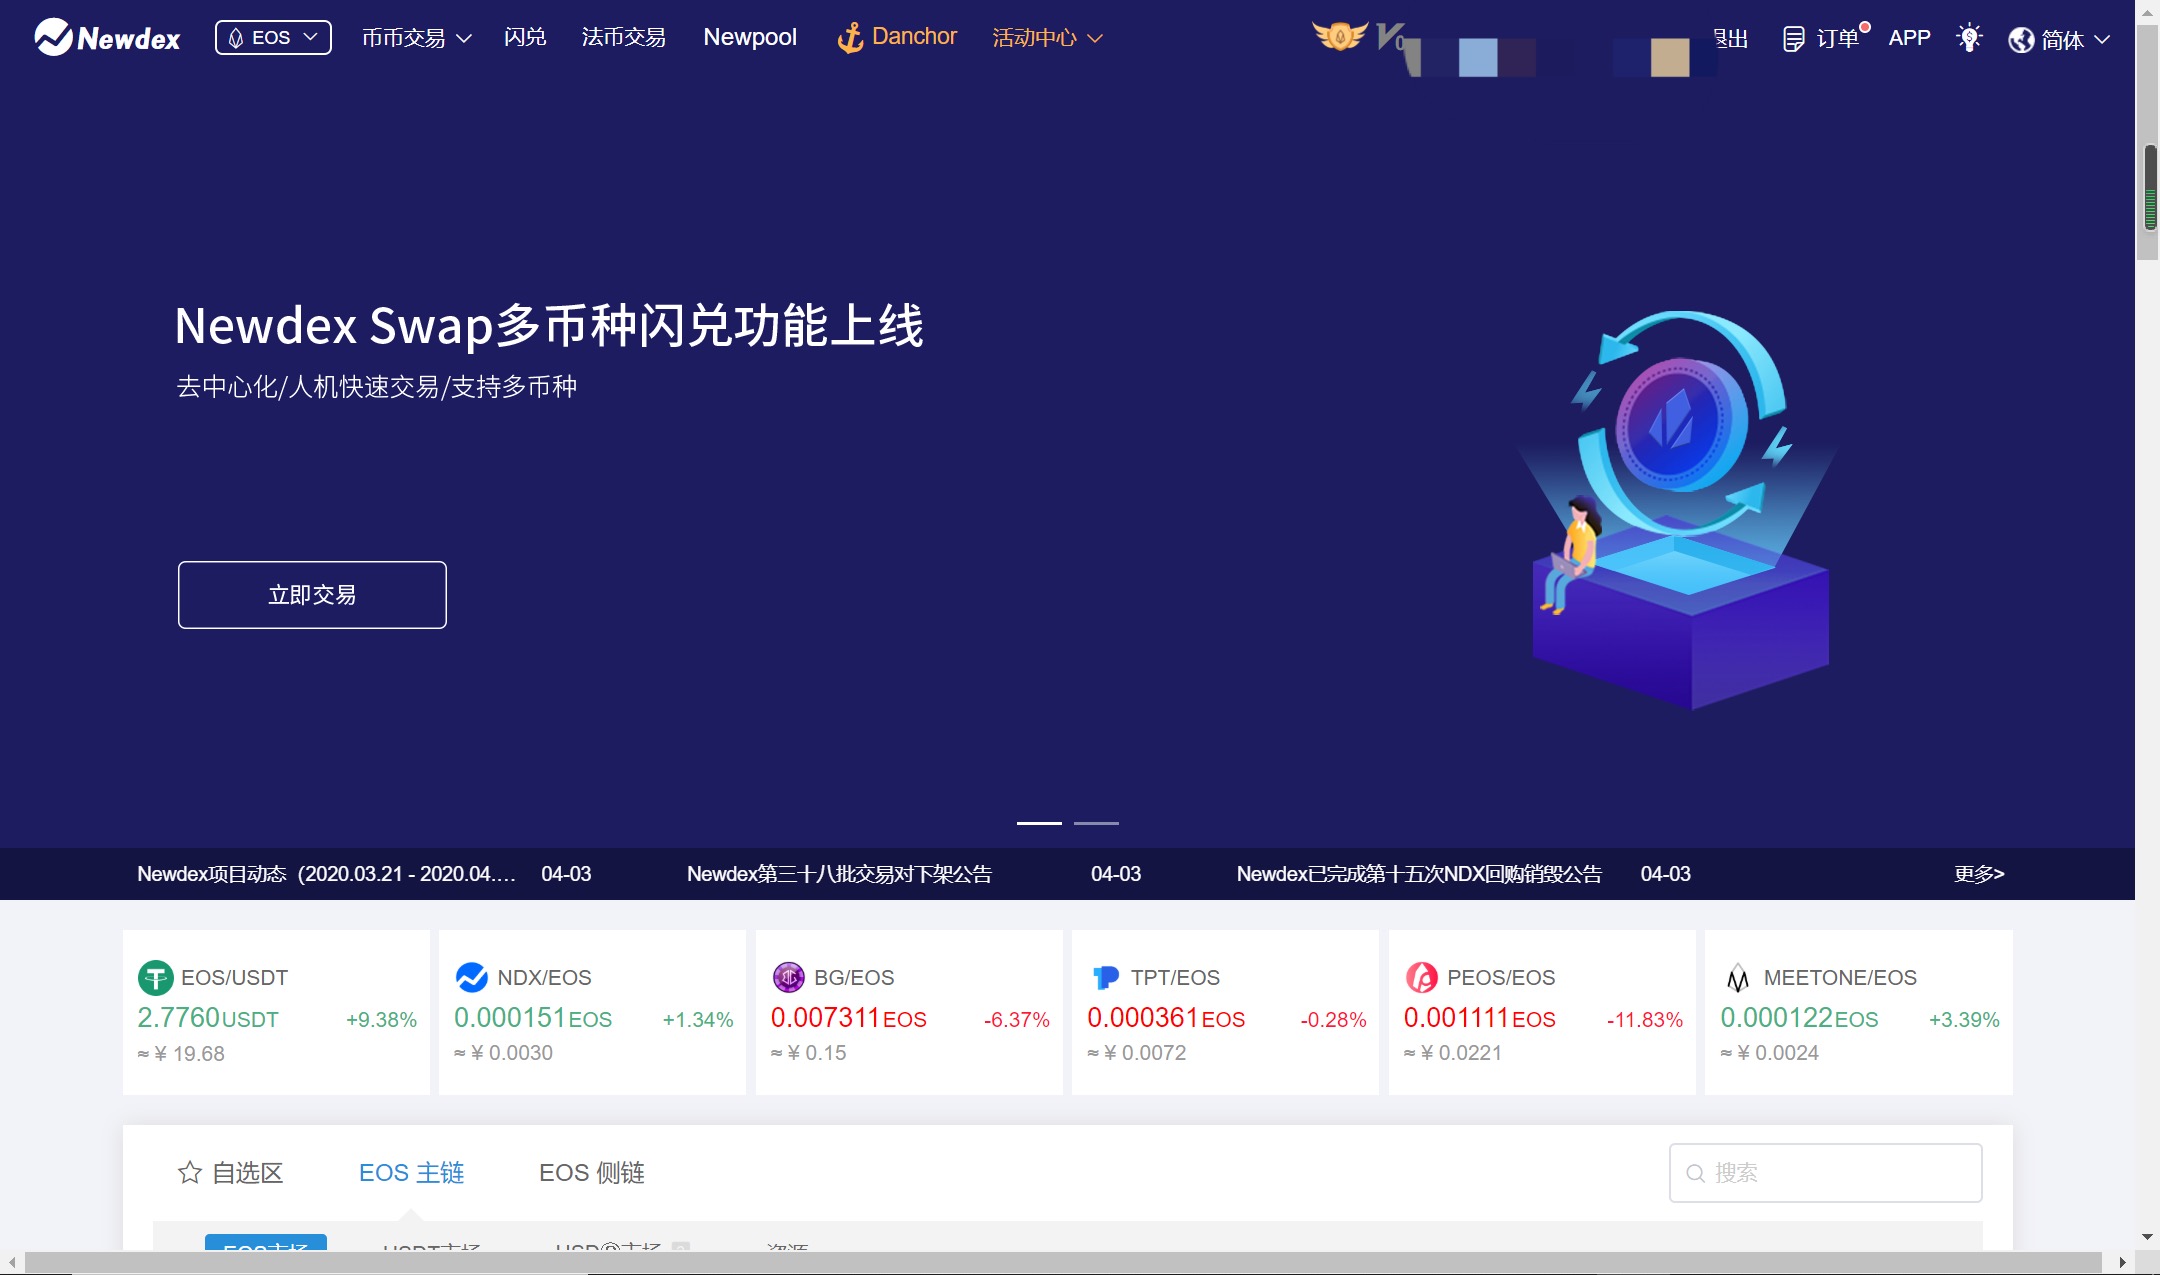Click the -6.37% change on BG/EOS card
Viewport: 2160px width, 1275px height.
(1016, 1020)
